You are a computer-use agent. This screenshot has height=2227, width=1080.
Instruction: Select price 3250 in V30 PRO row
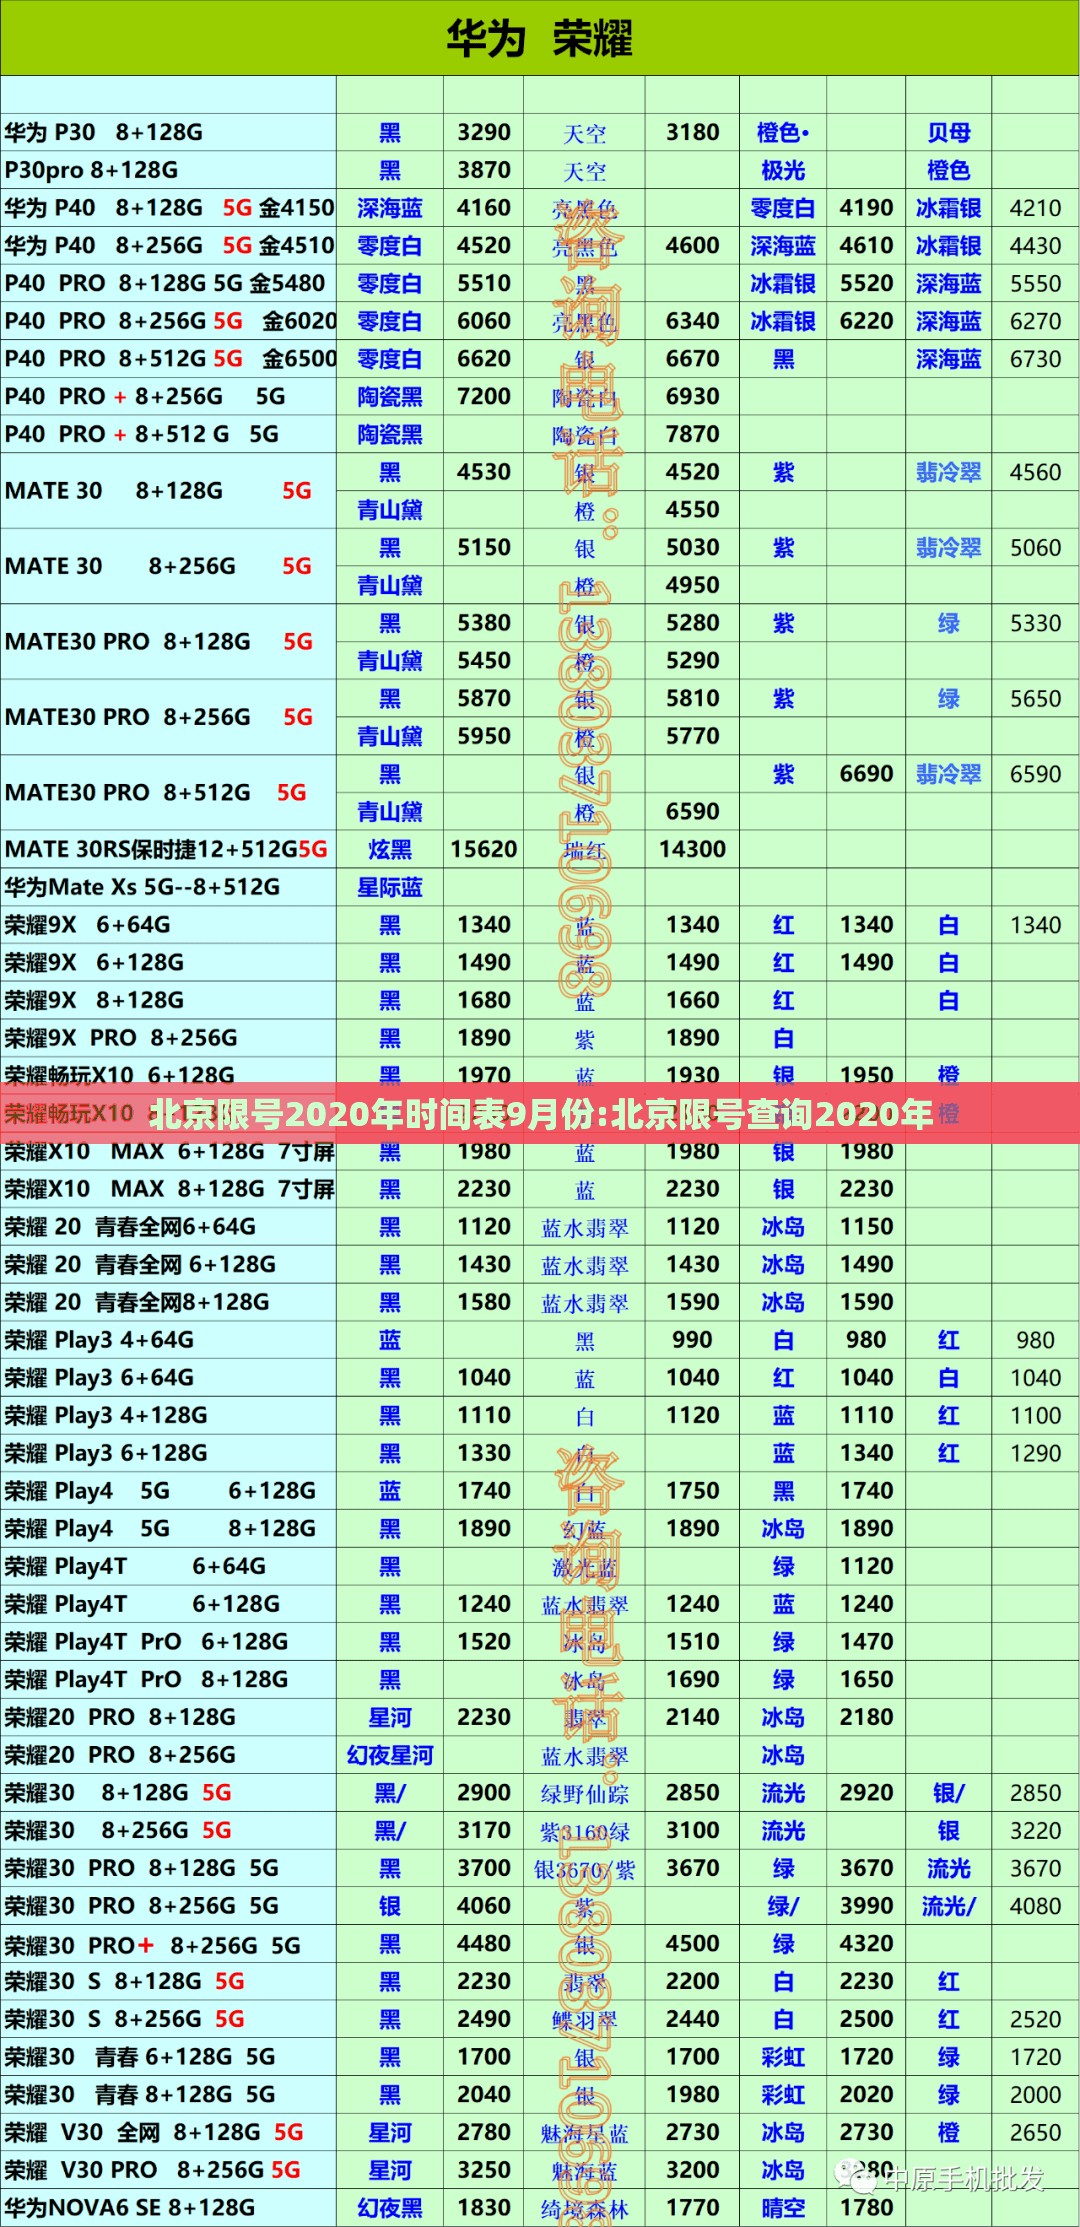484,2170
